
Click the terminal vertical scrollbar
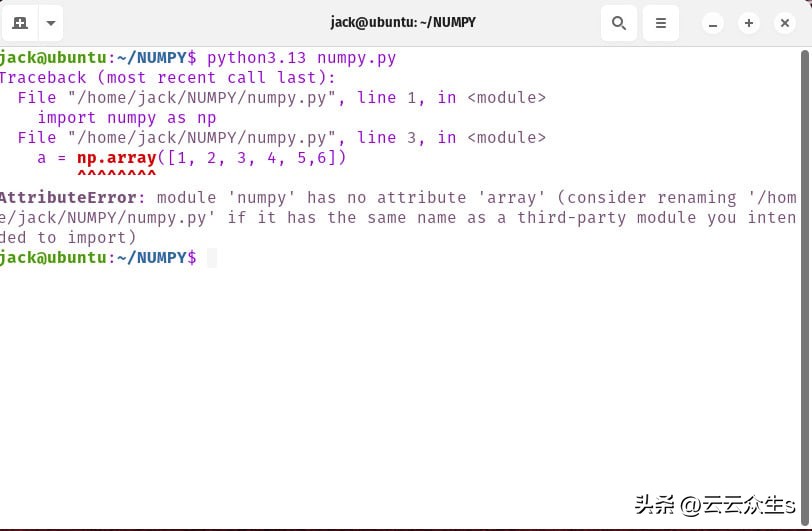805,288
